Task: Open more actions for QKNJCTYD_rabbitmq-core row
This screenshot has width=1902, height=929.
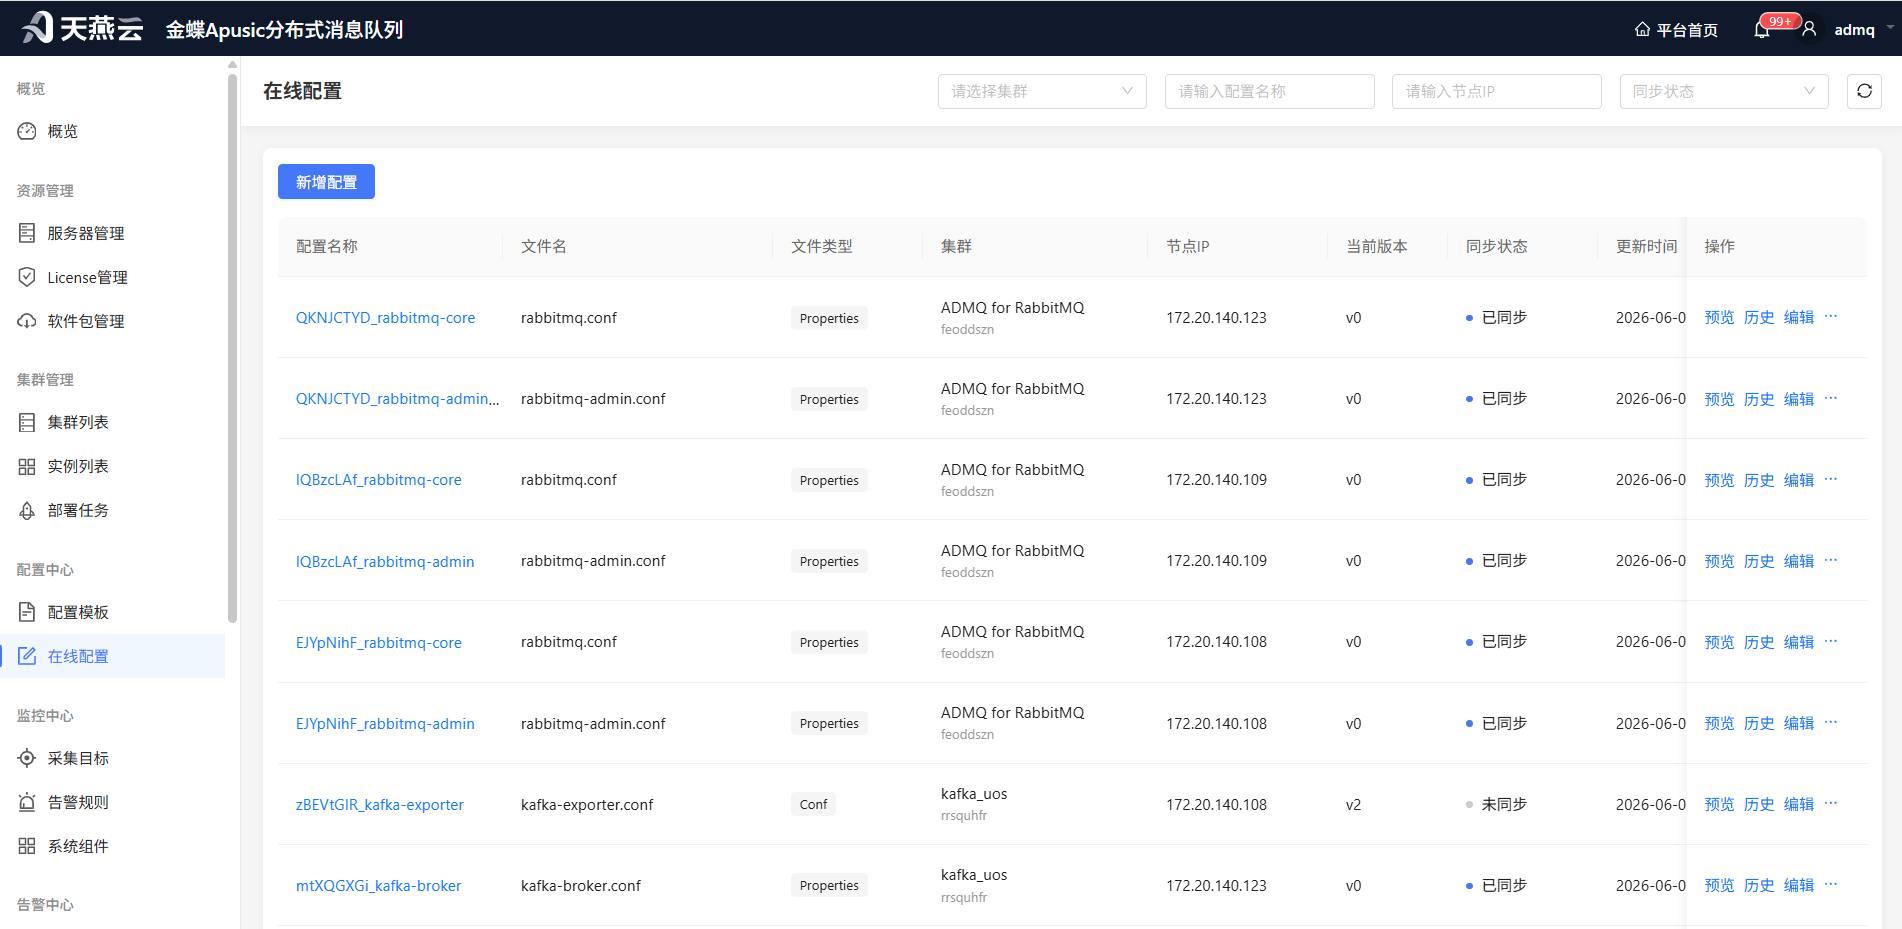Action: 1831,316
